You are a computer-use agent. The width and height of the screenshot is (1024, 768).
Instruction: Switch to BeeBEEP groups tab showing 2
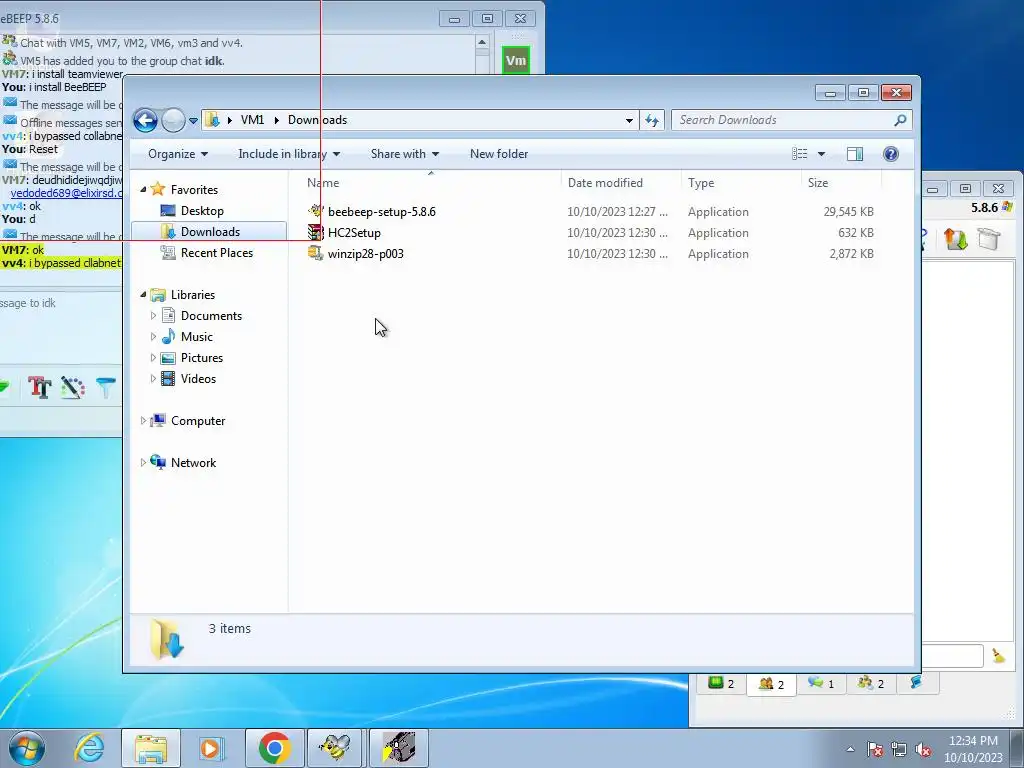pos(871,684)
